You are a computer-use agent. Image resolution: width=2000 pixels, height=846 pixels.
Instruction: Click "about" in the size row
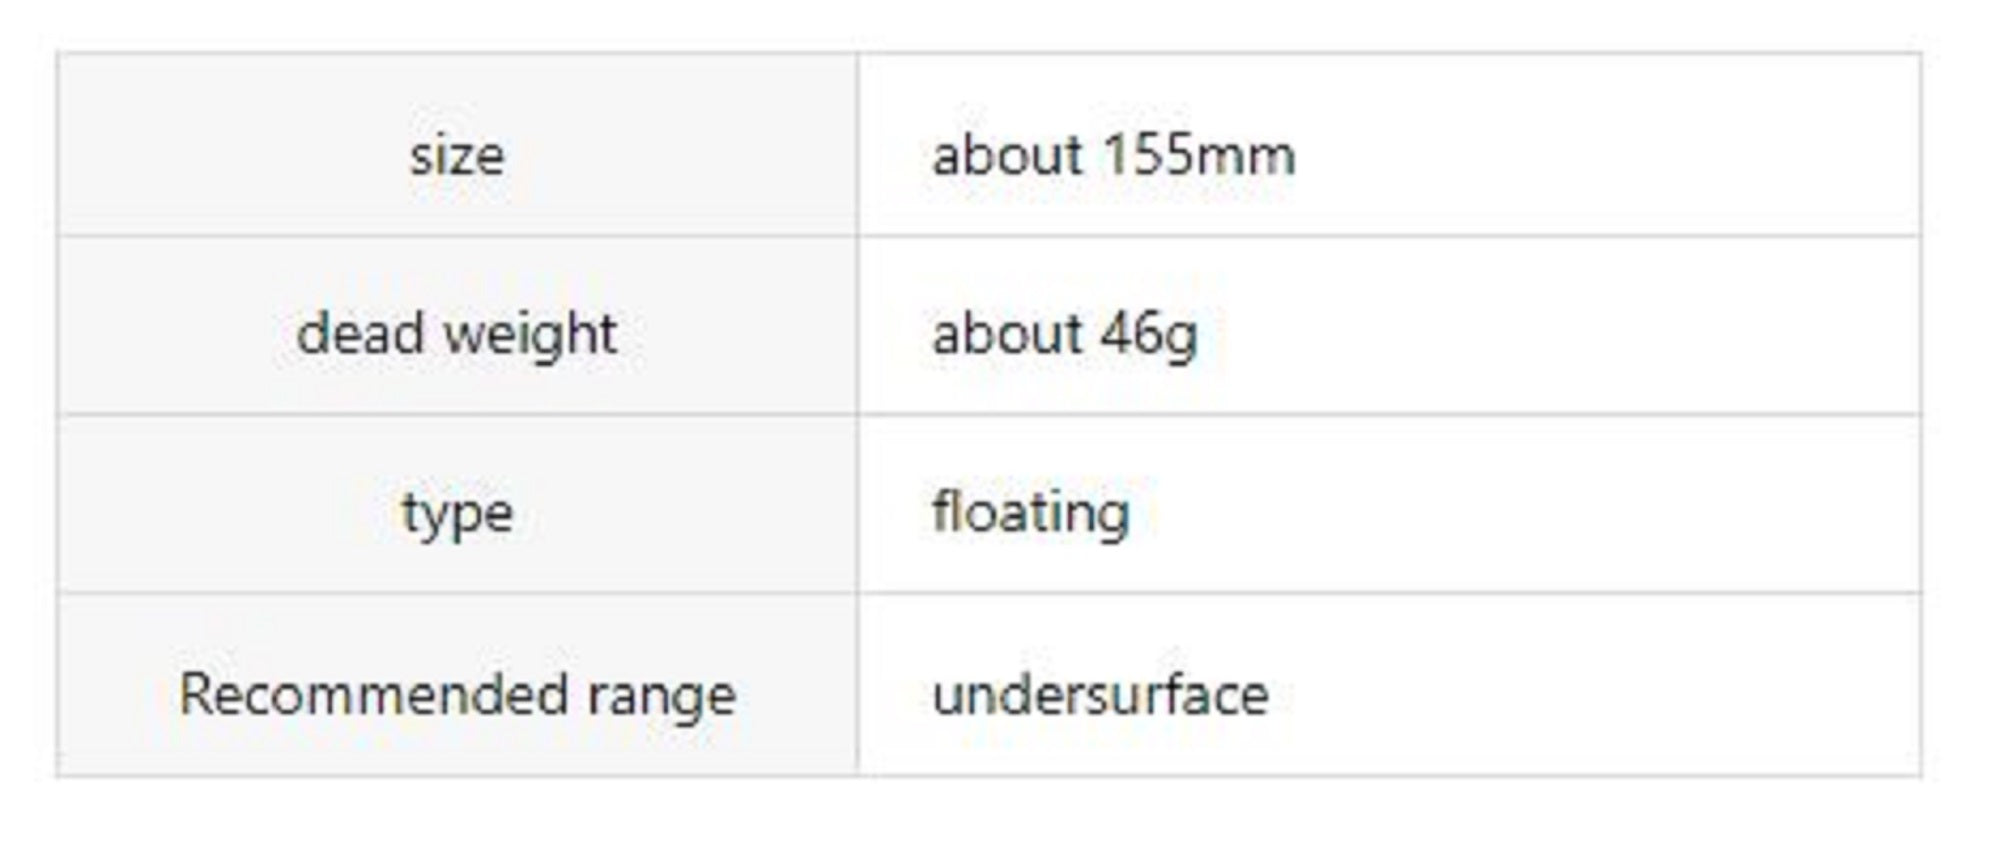1008,156
